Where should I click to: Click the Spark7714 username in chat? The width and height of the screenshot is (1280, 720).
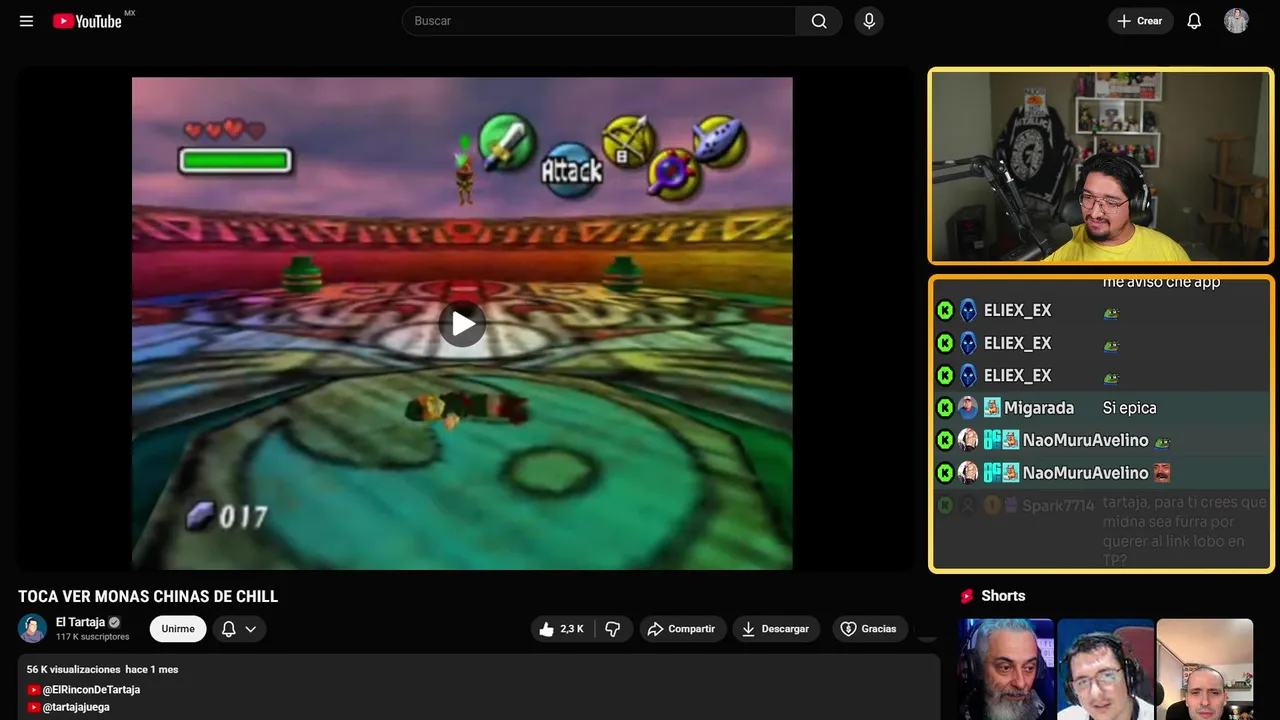coord(1058,506)
